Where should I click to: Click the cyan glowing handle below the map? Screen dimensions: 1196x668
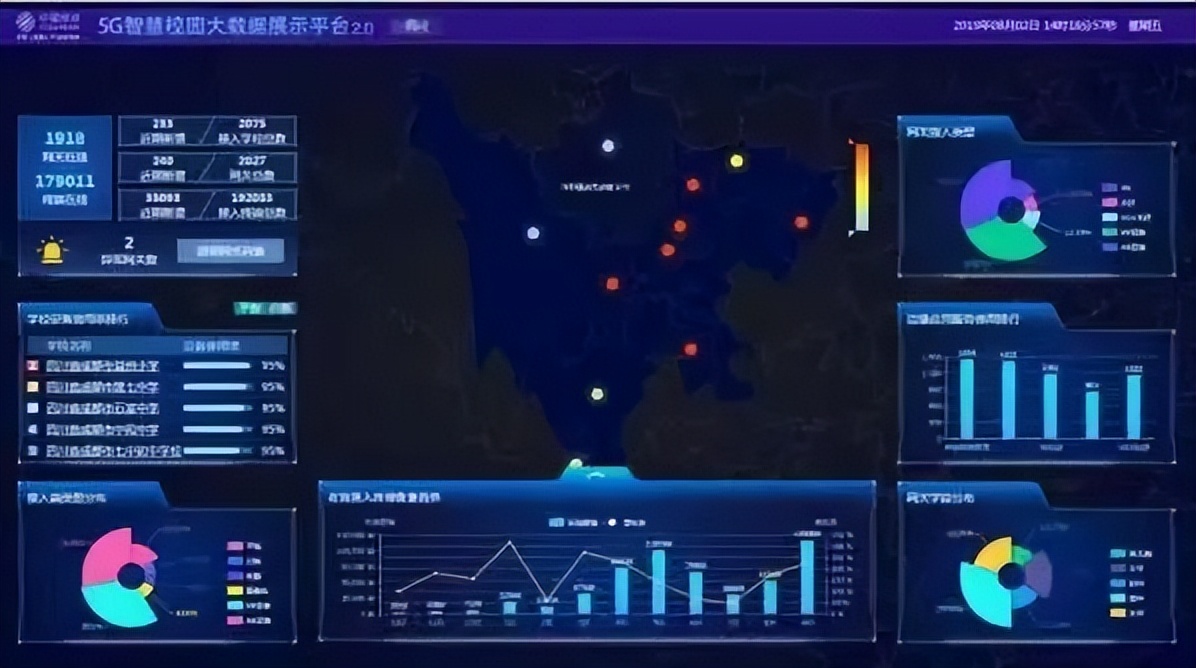point(597,472)
